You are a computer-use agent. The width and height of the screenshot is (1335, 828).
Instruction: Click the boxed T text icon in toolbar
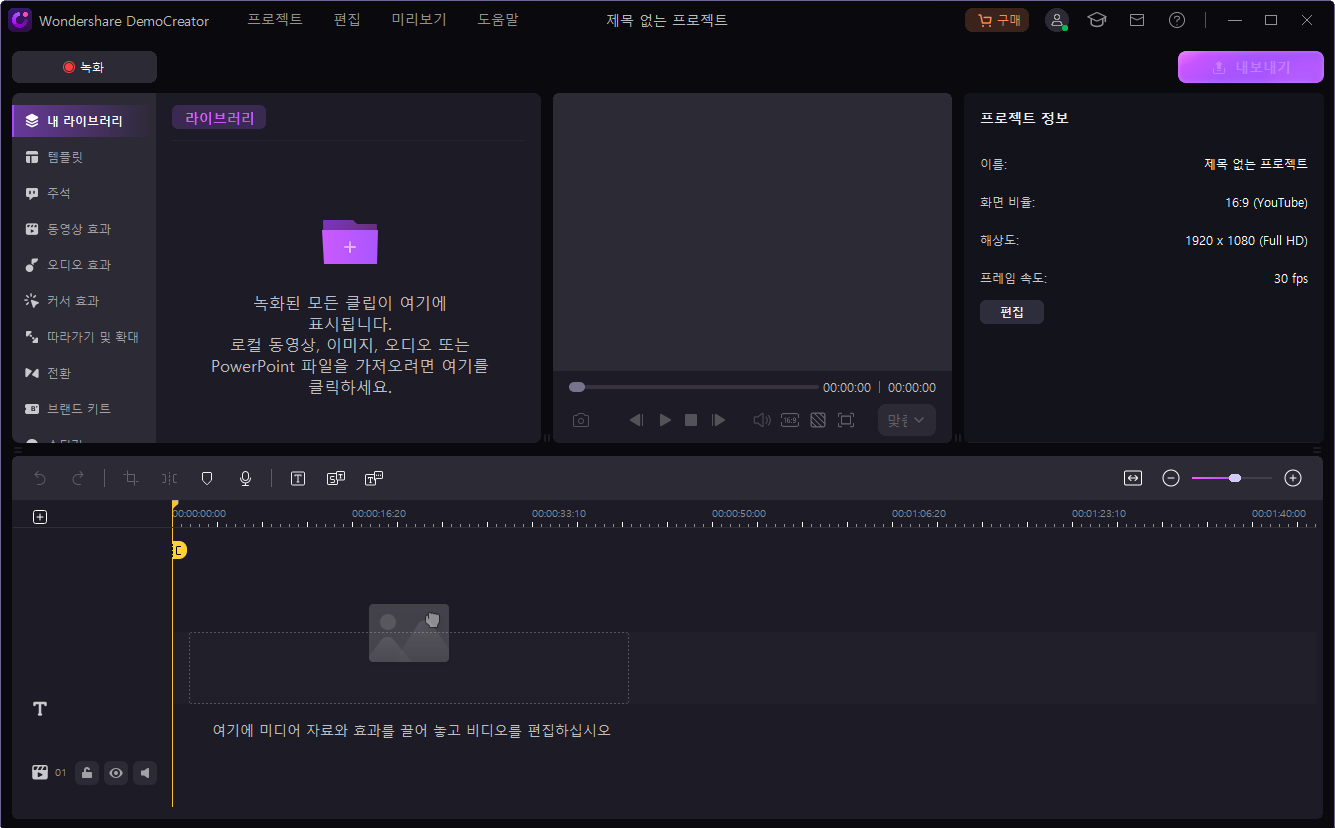pos(298,479)
